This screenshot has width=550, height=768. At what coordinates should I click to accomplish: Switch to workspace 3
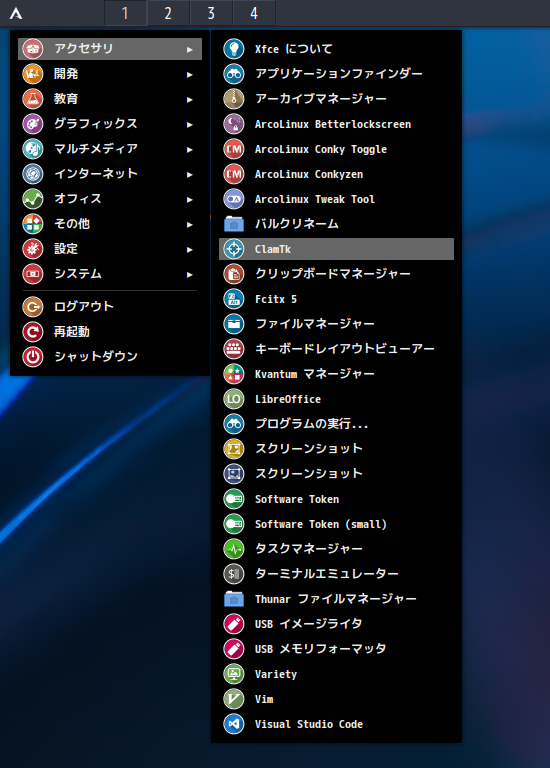coord(211,13)
